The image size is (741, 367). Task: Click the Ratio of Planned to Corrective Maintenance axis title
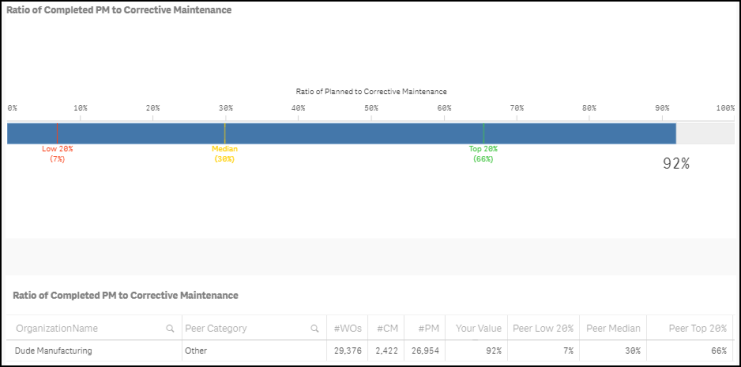[371, 91]
